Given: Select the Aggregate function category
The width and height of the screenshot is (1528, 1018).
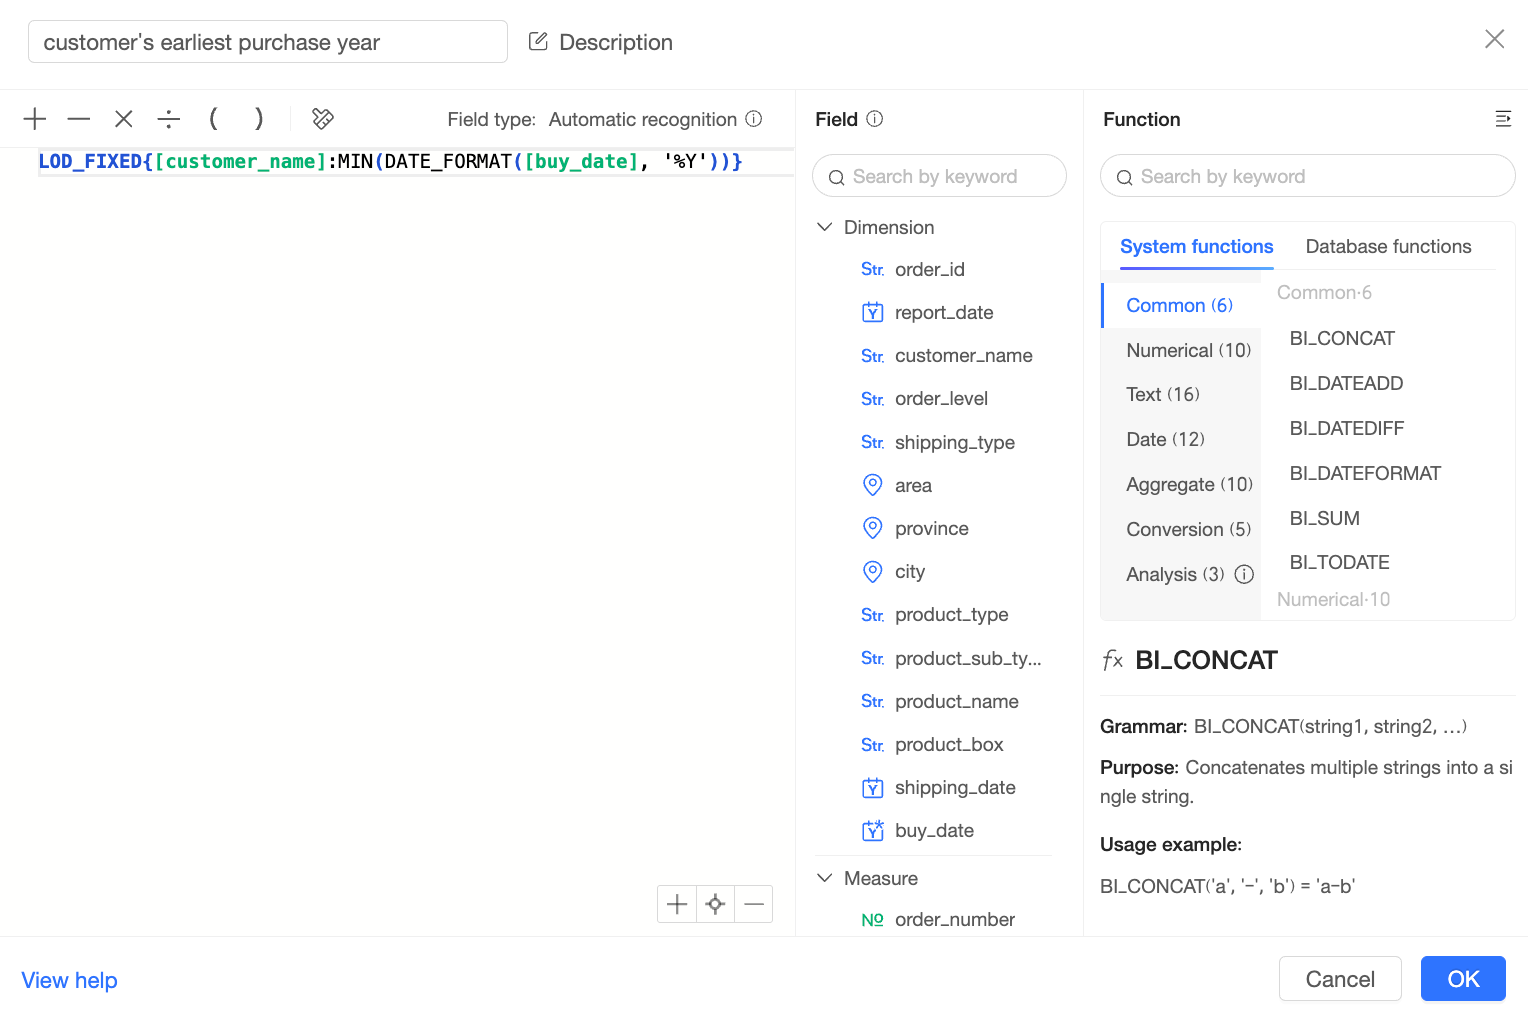Looking at the screenshot, I should pos(1188,485).
